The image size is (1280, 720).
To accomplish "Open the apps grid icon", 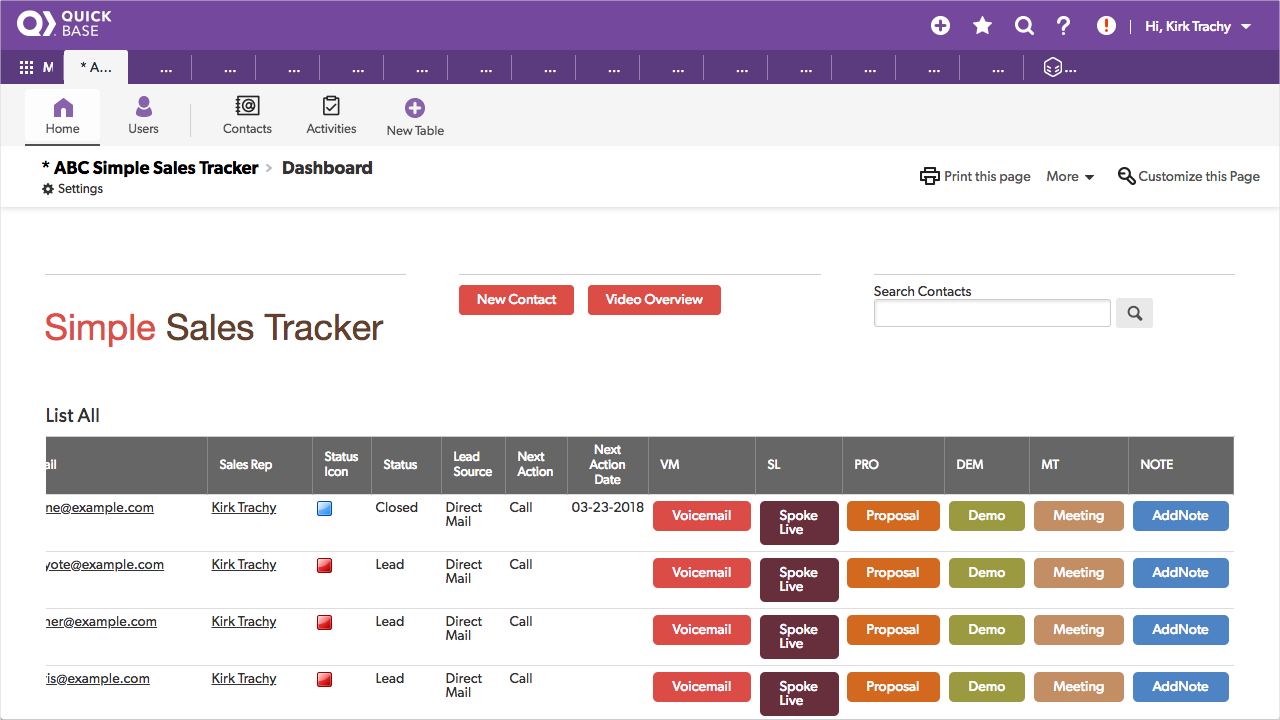I will coord(27,68).
